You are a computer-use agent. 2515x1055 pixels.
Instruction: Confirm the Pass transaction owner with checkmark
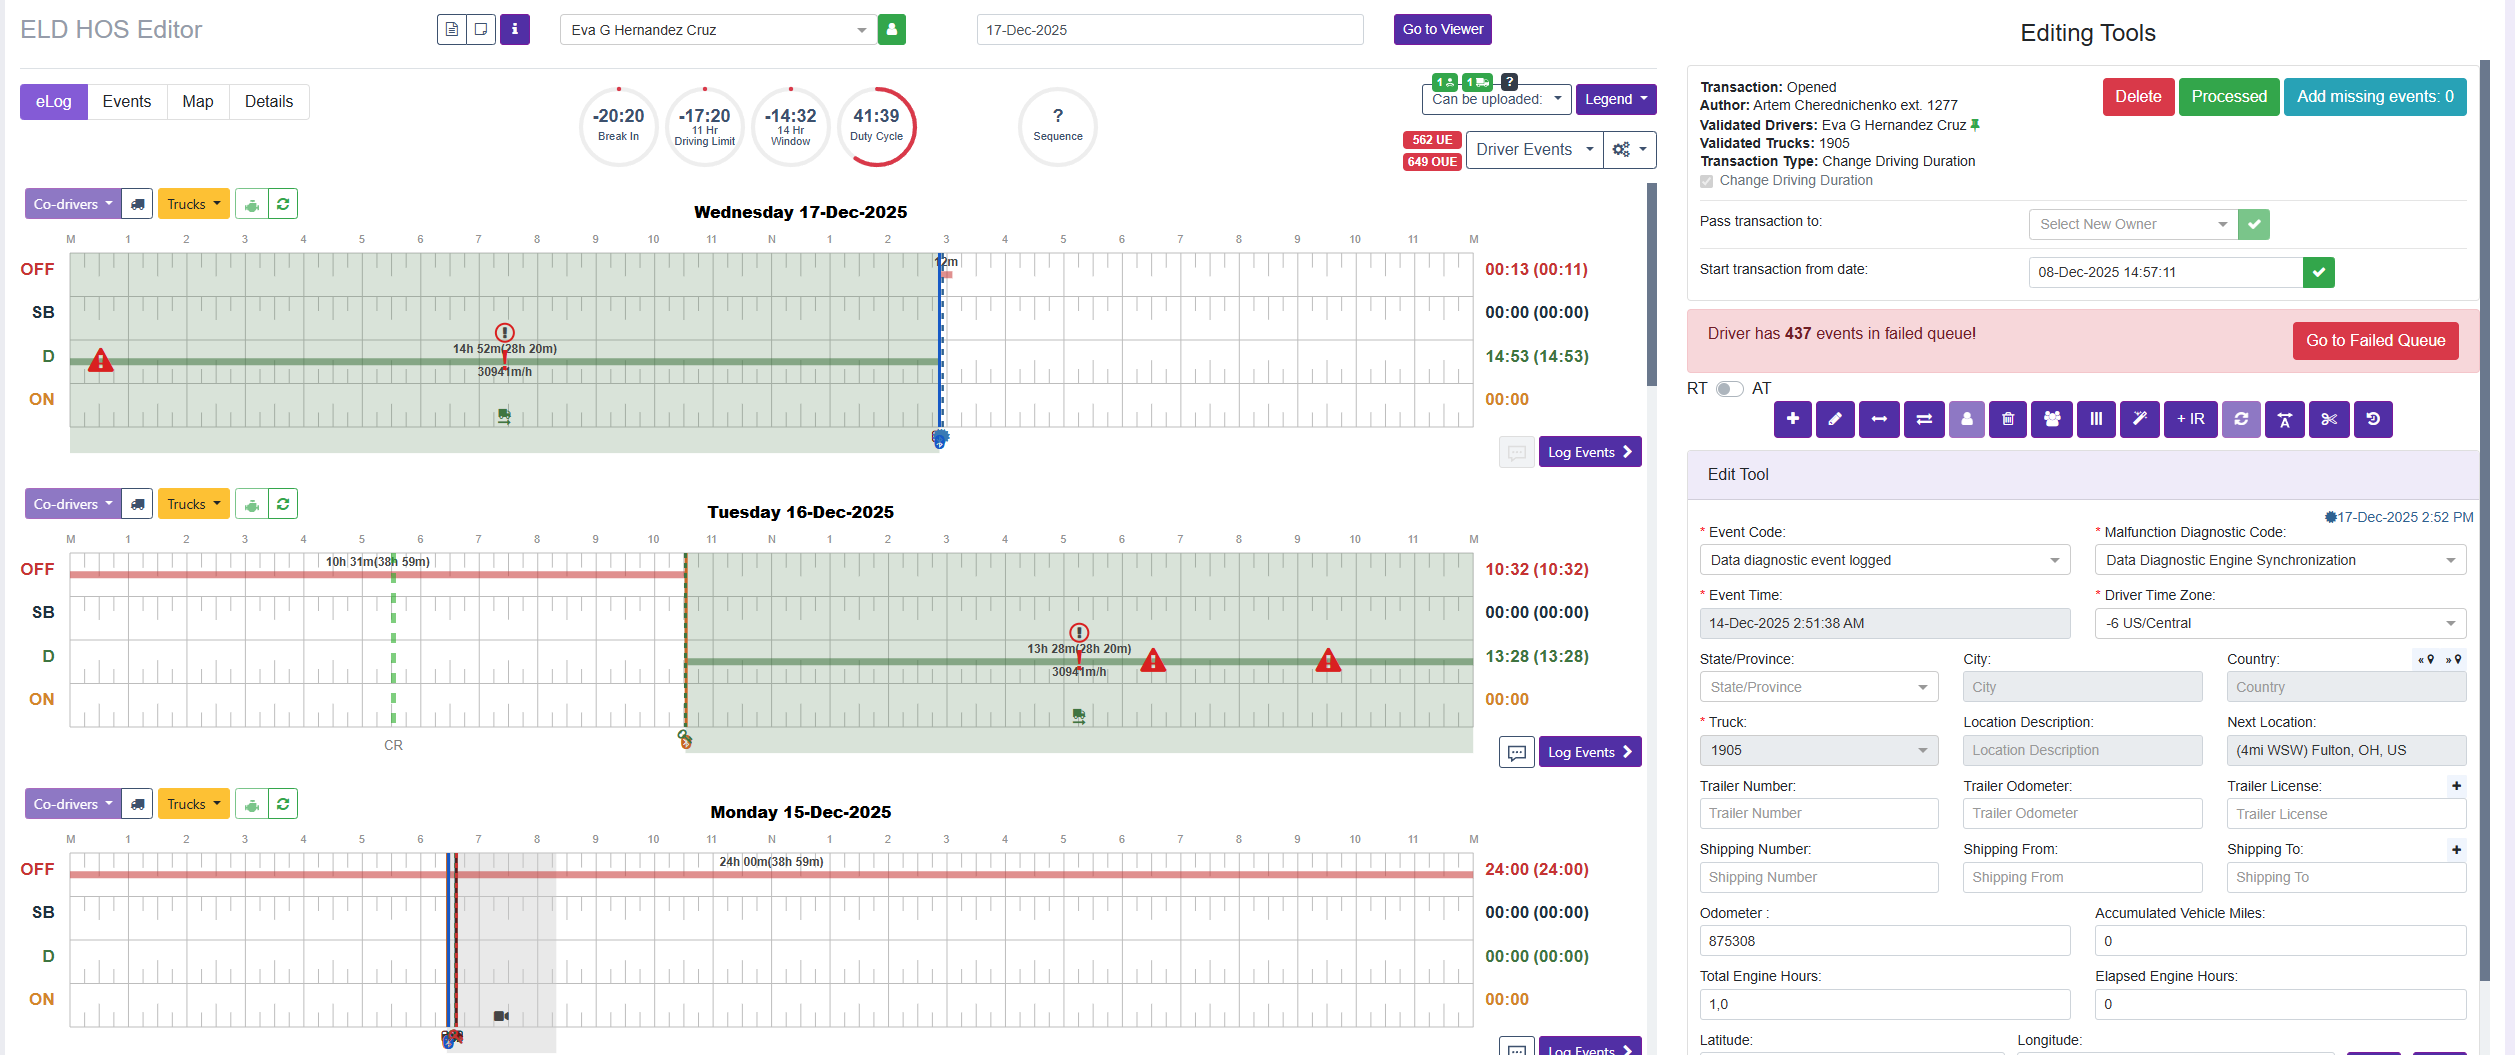click(x=2254, y=224)
